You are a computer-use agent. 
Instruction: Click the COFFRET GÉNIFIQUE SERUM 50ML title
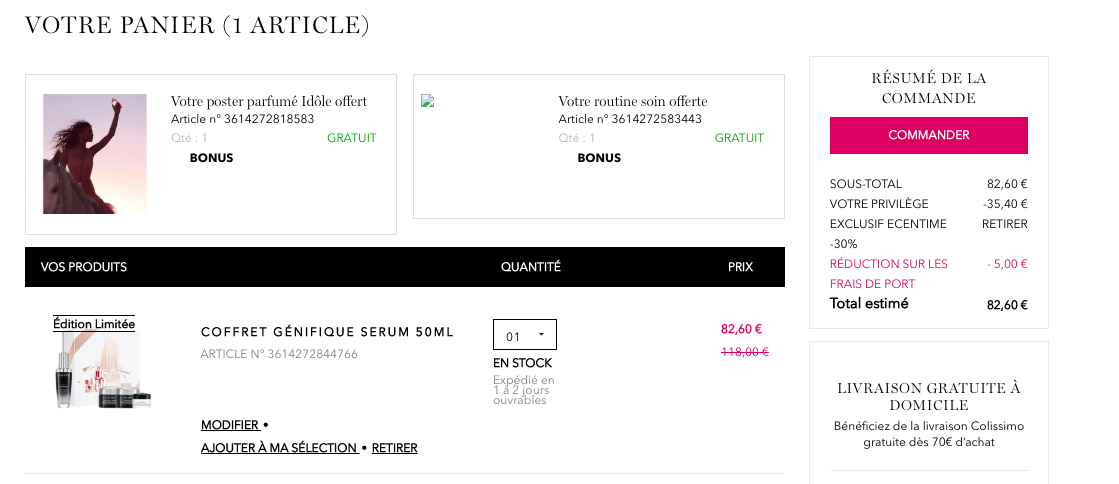tap(327, 332)
